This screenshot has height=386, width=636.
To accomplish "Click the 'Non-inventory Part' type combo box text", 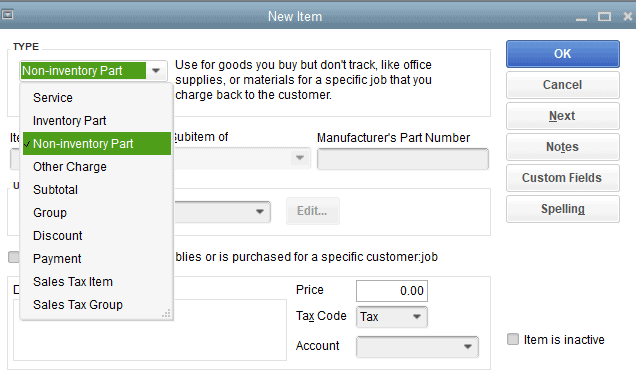I will [83, 71].
